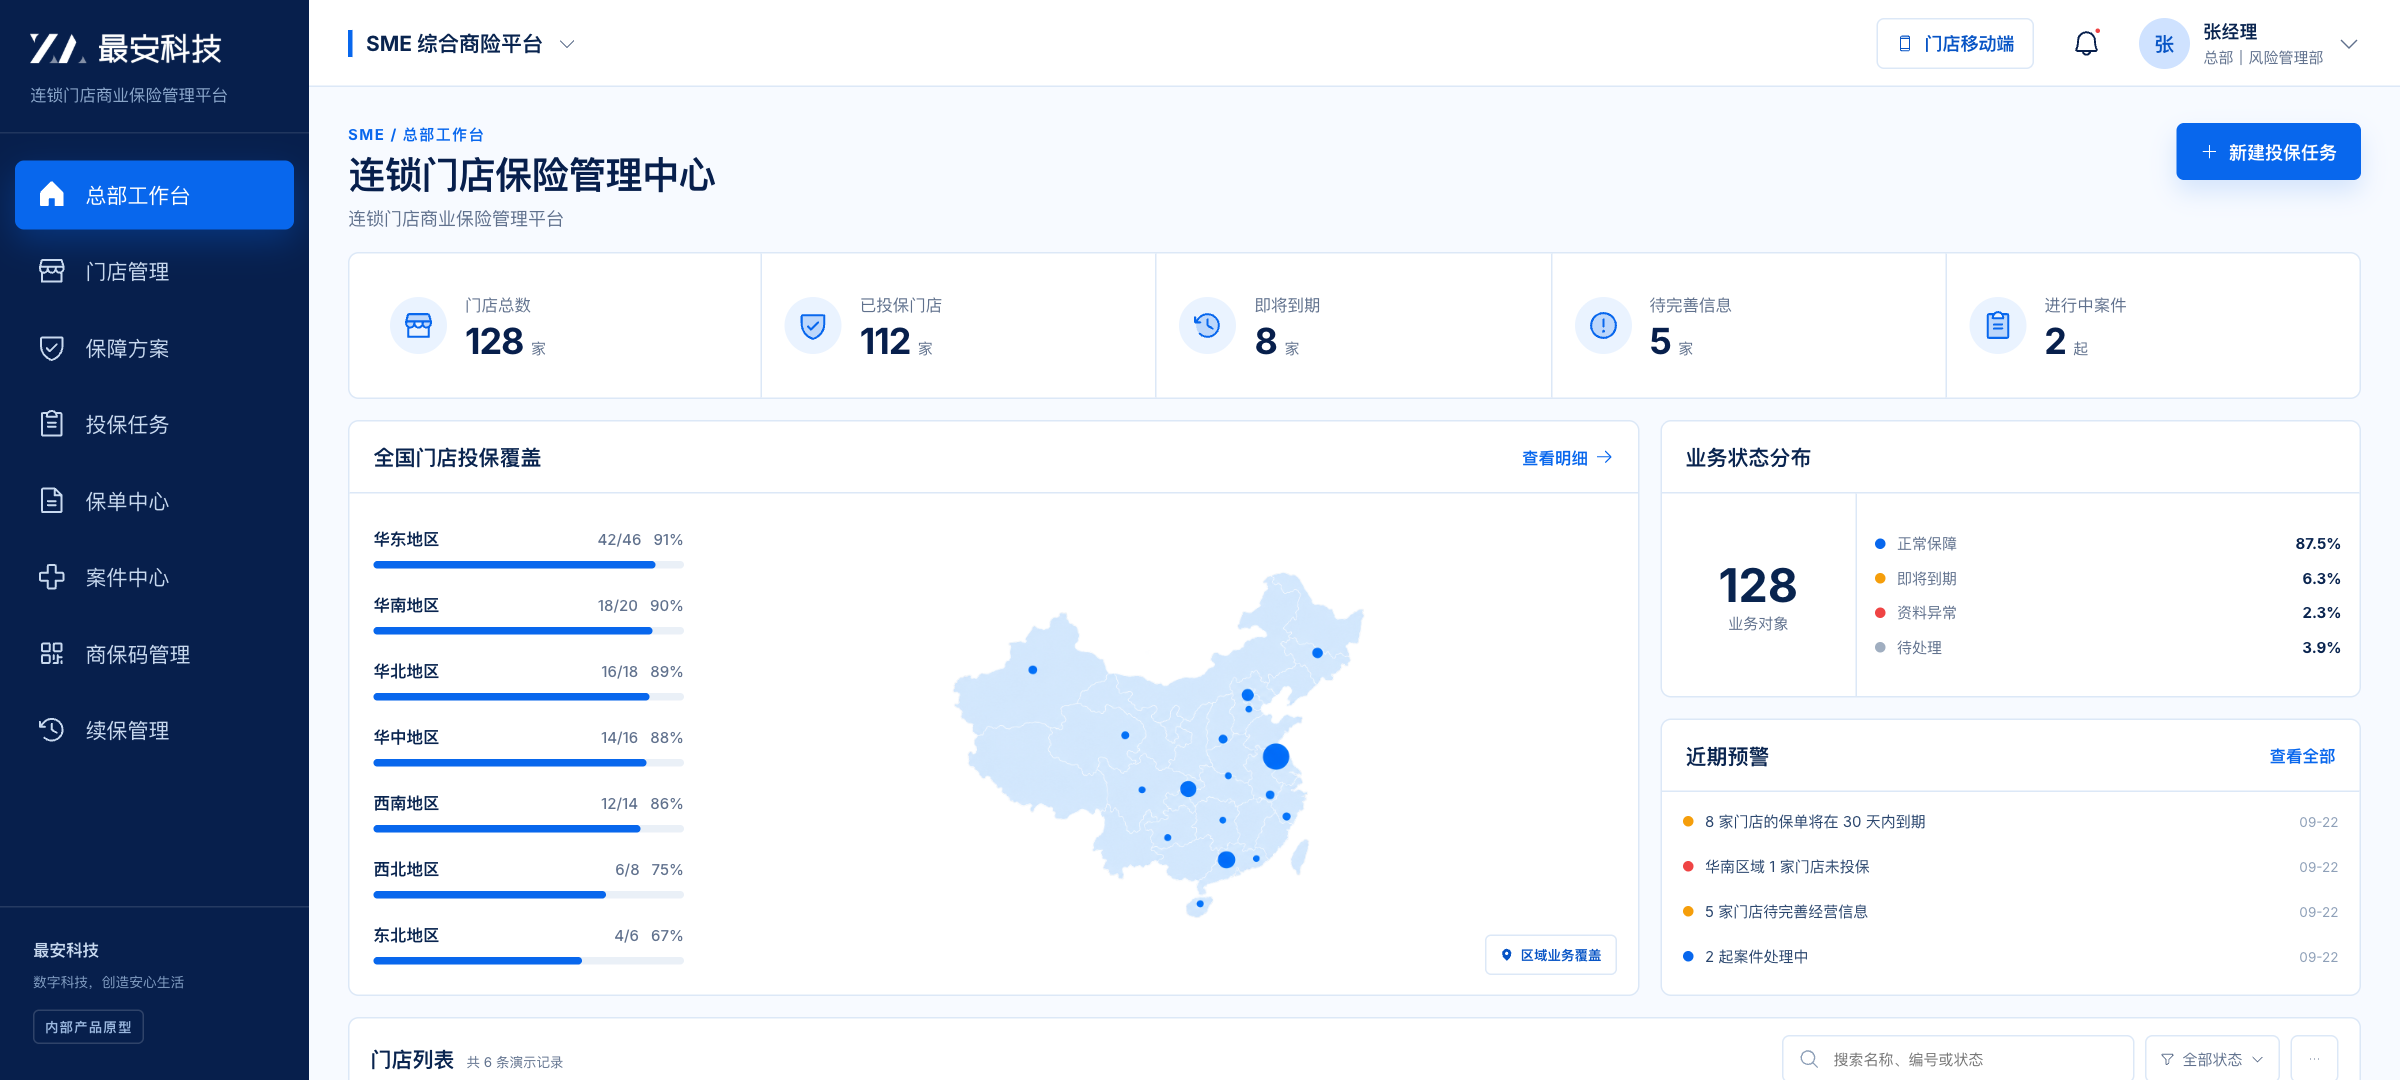Click the 东北地区 coverage progress bar

(528, 961)
